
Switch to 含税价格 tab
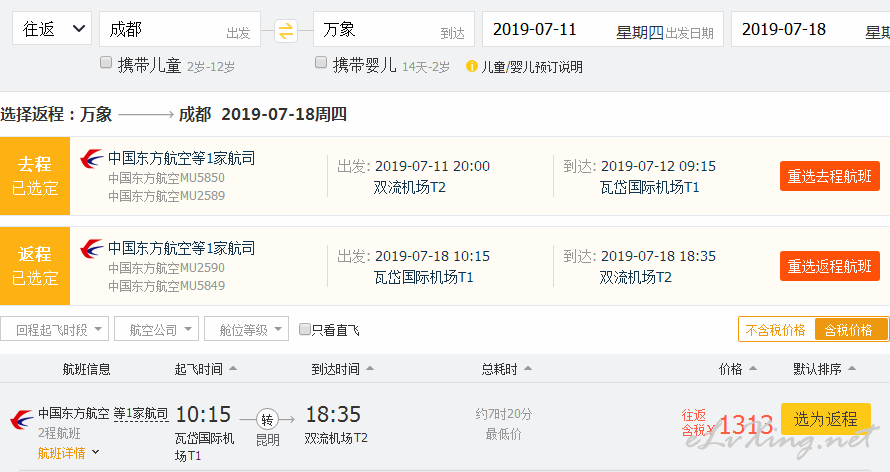(849, 330)
